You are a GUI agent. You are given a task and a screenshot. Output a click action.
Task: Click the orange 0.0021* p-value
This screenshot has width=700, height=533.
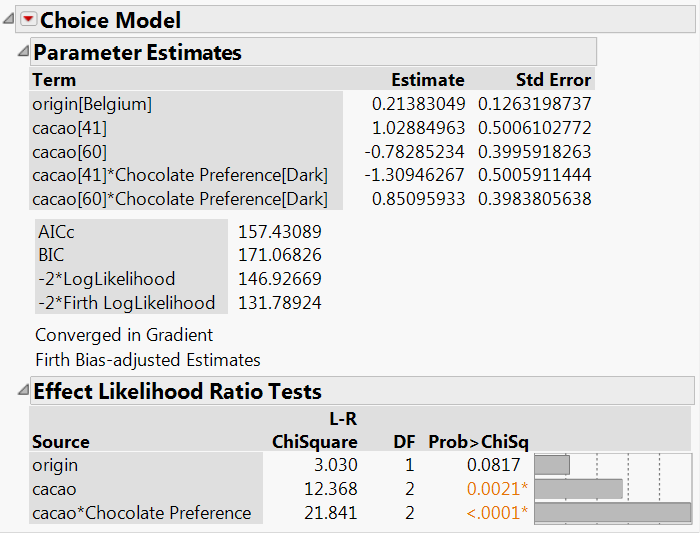(498, 489)
